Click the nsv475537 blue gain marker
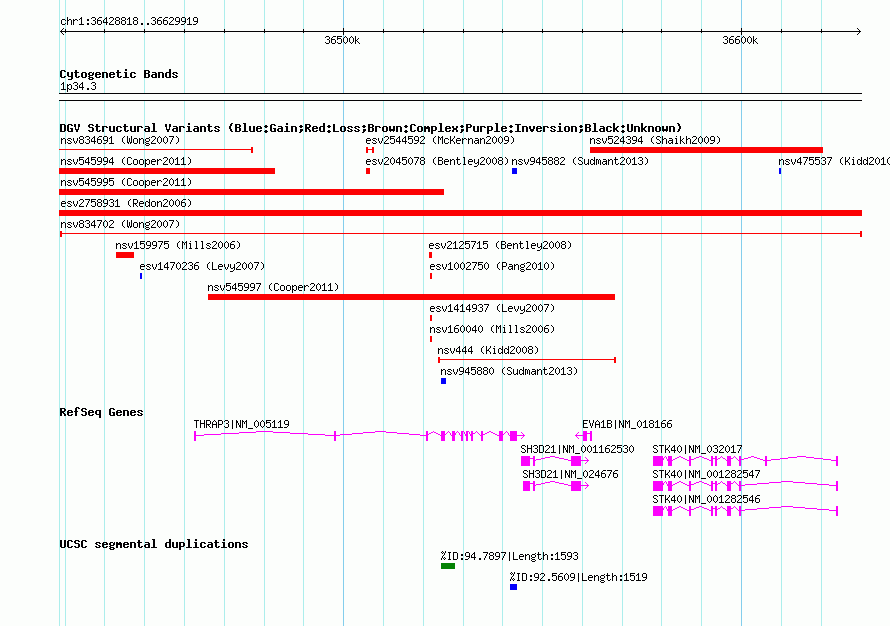Viewport: 890px width, 626px height. [x=780, y=171]
